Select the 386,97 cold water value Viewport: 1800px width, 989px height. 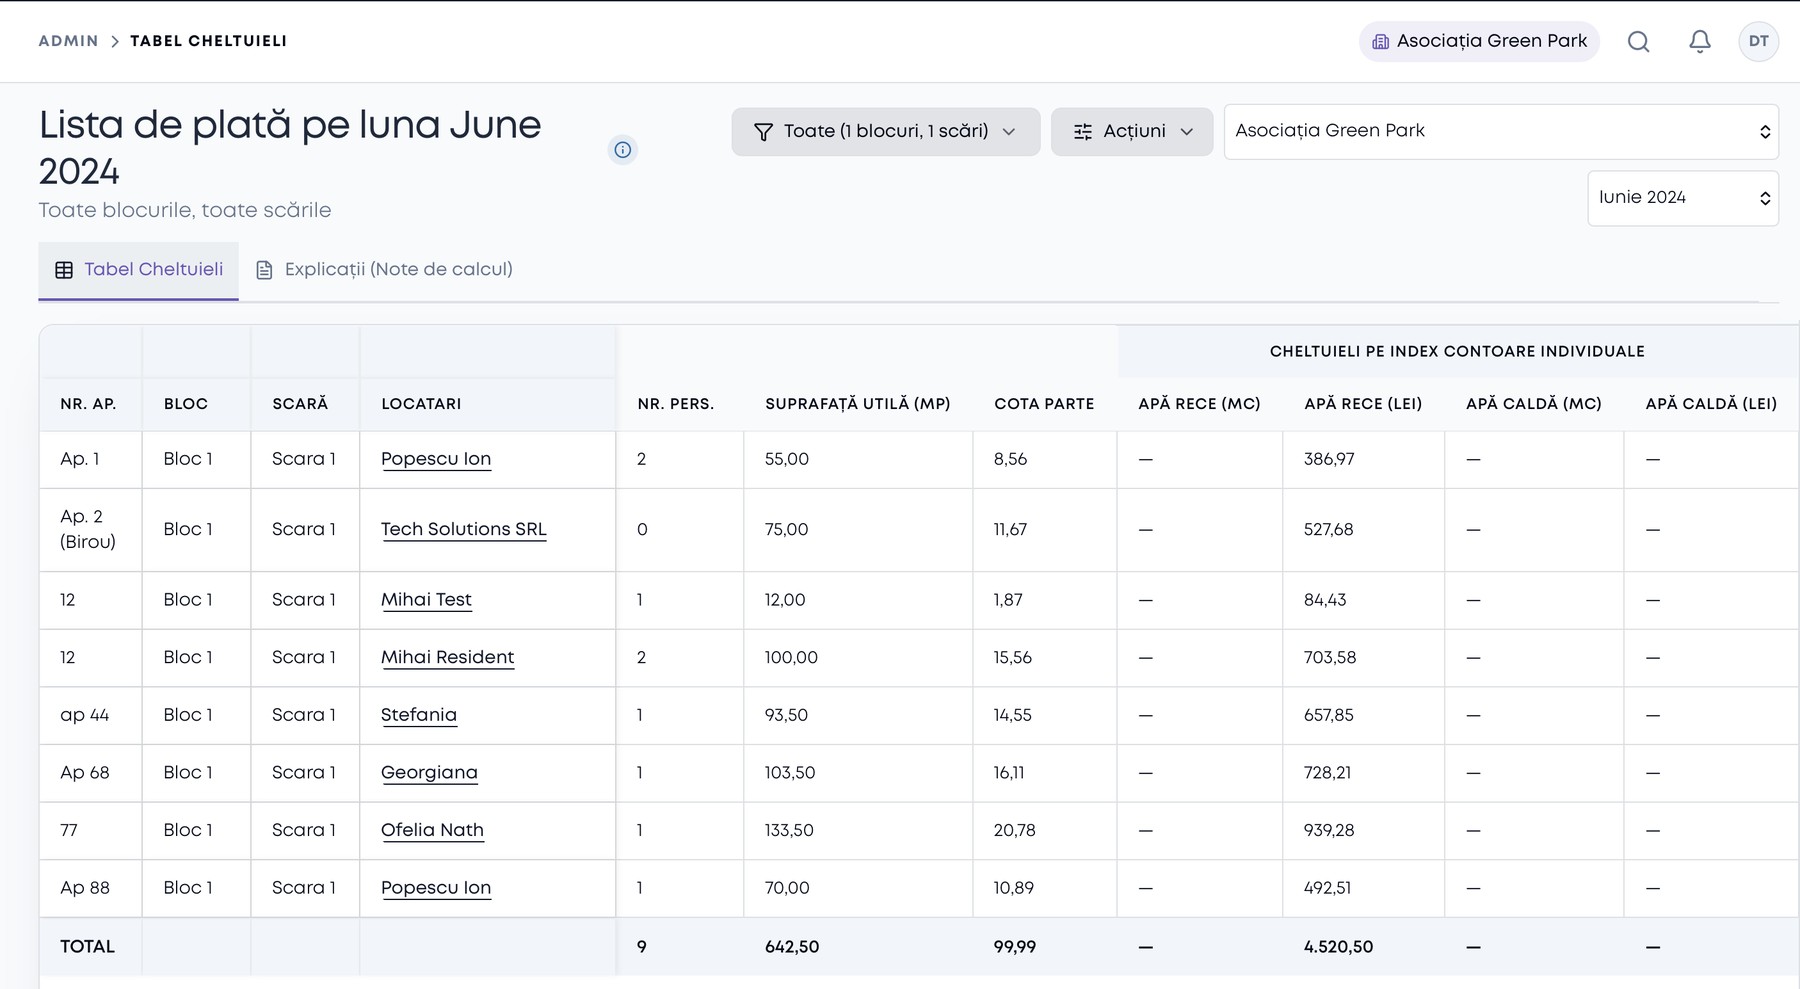(1329, 459)
